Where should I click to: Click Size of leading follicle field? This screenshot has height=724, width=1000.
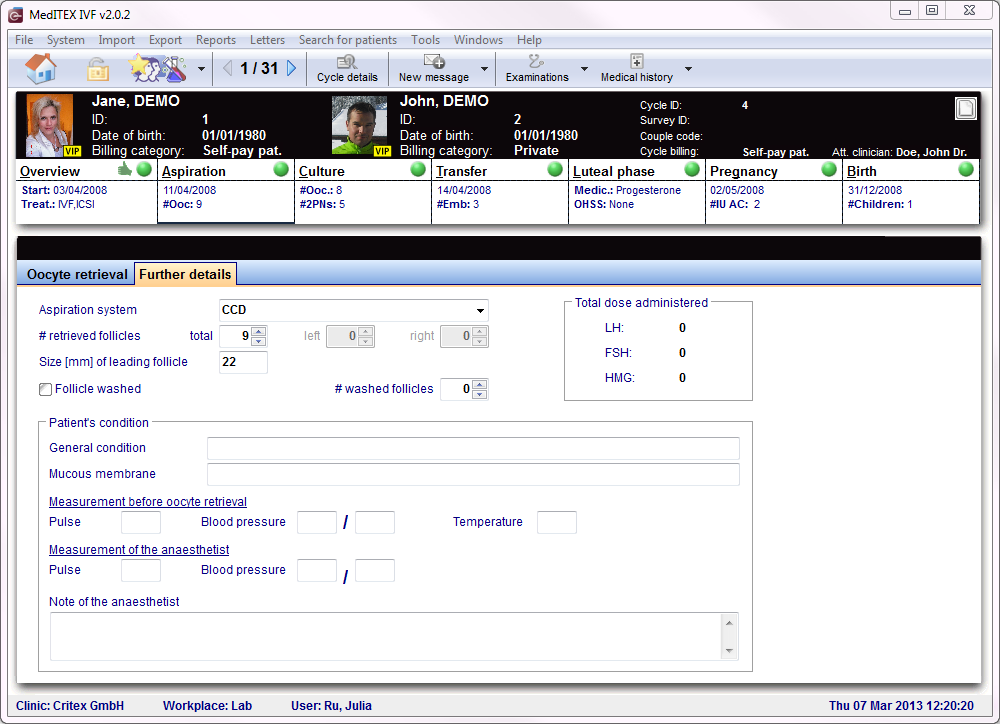(x=243, y=362)
